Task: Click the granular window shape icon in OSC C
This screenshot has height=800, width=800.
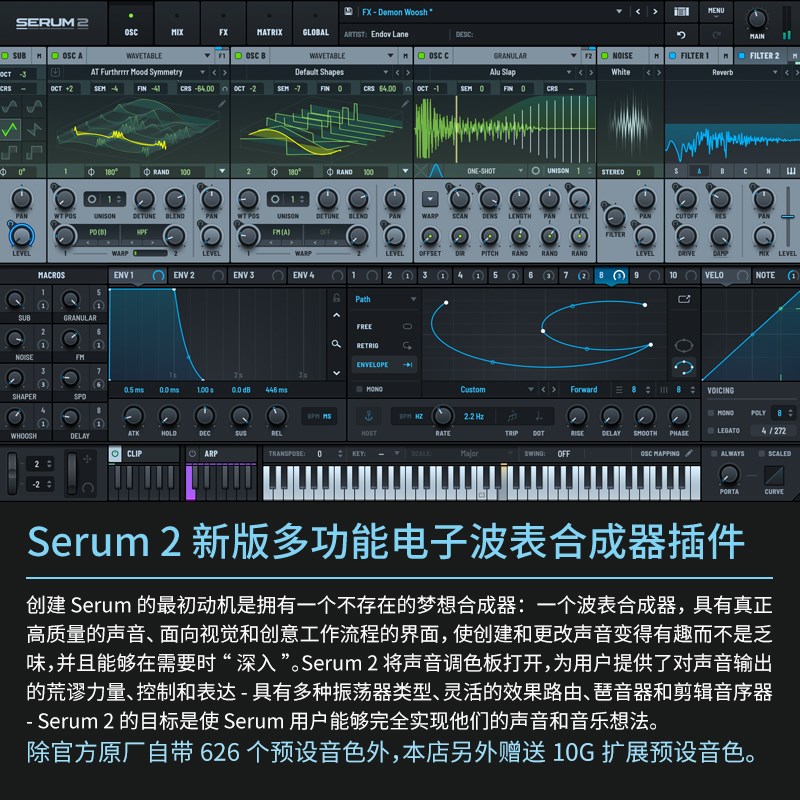Action: pyautogui.click(x=435, y=170)
